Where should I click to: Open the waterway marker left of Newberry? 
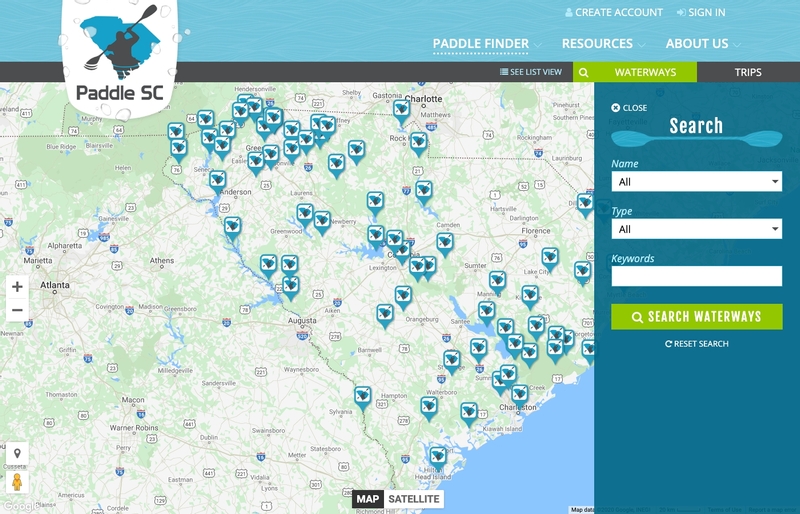(x=322, y=223)
